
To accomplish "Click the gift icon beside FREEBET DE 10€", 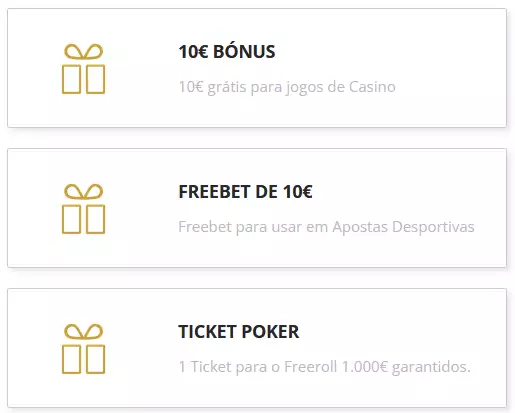I will pyautogui.click(x=83, y=209).
